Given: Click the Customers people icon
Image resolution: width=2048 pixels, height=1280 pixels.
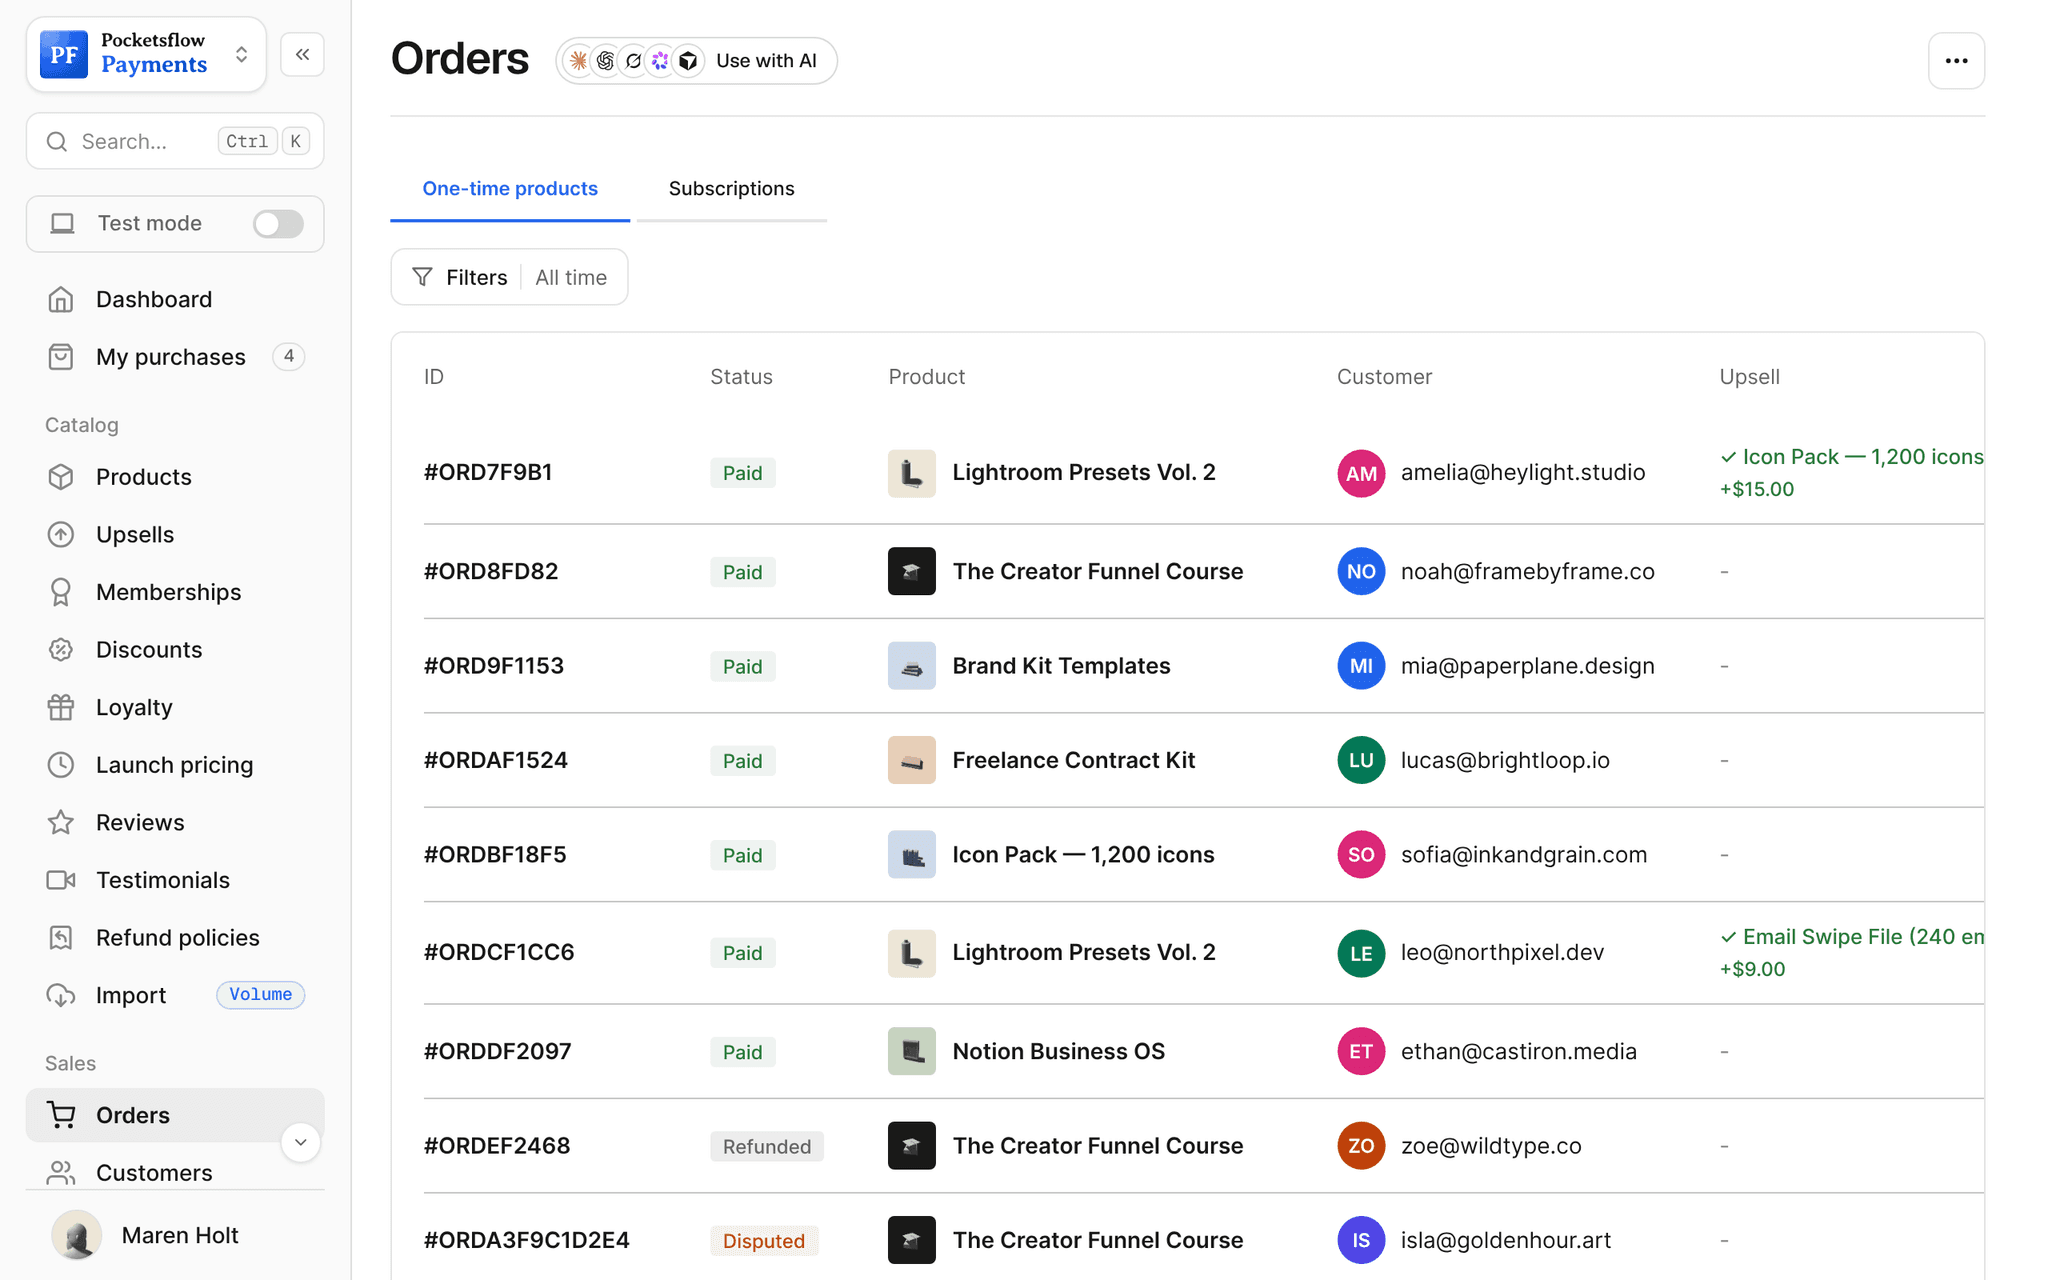Looking at the screenshot, I should pos(61,1173).
